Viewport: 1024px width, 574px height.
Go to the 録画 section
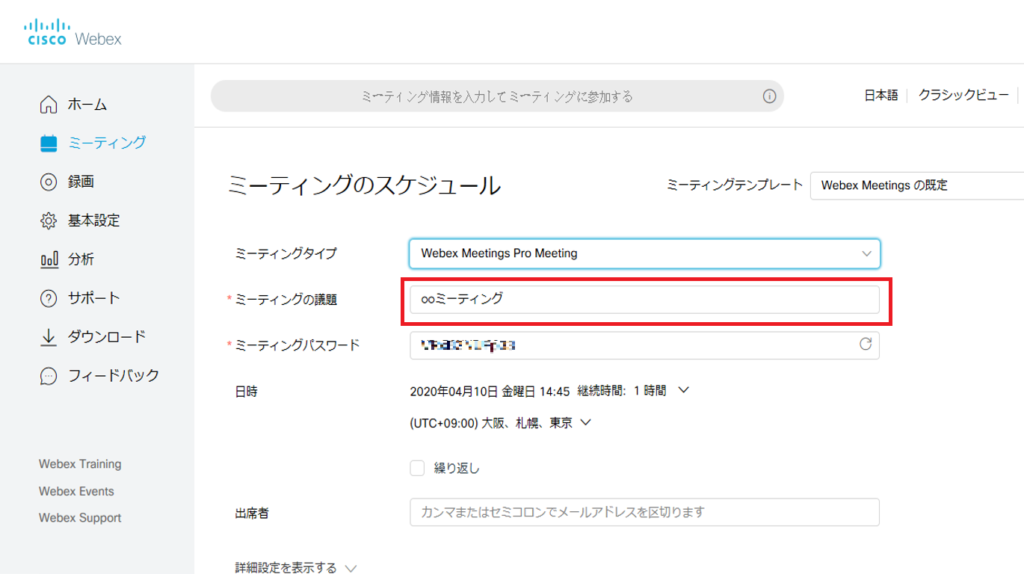pos(81,182)
